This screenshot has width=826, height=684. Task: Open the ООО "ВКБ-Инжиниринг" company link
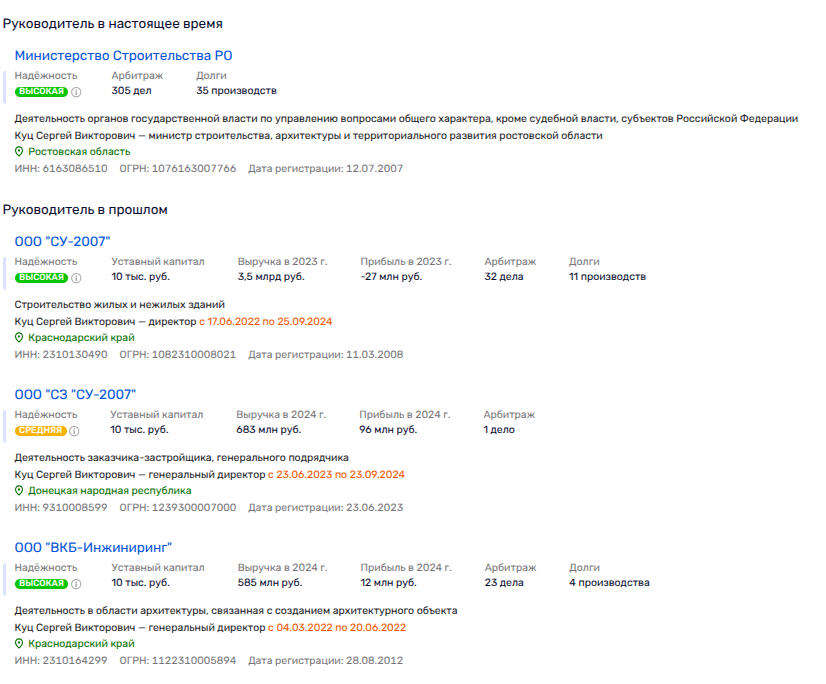[x=94, y=547]
